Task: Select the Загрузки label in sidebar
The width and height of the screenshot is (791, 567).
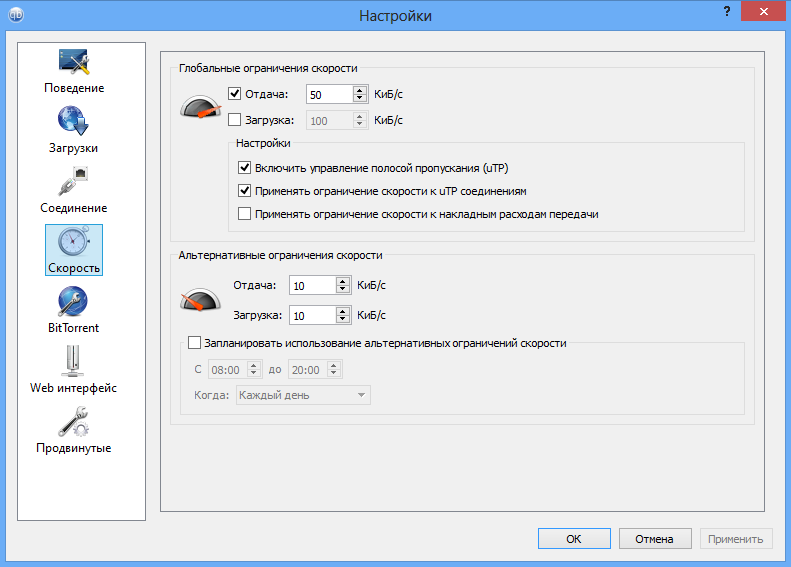Action: [x=74, y=148]
